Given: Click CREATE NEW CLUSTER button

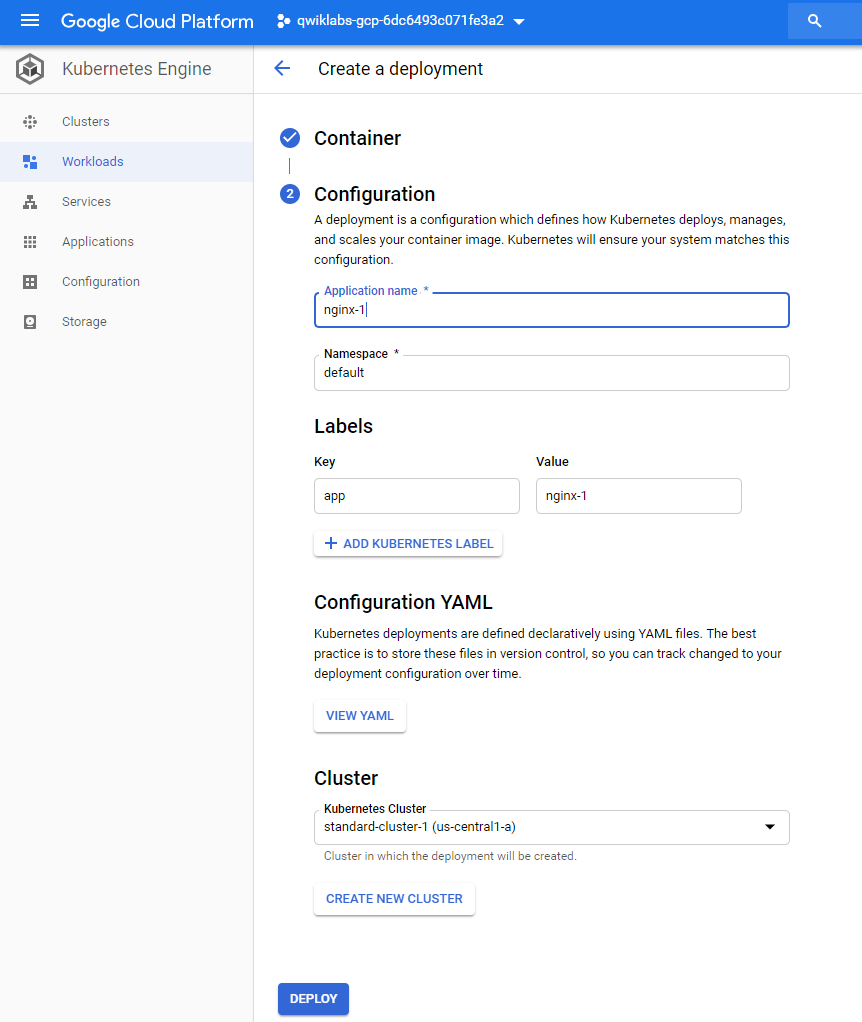Looking at the screenshot, I should point(394,899).
